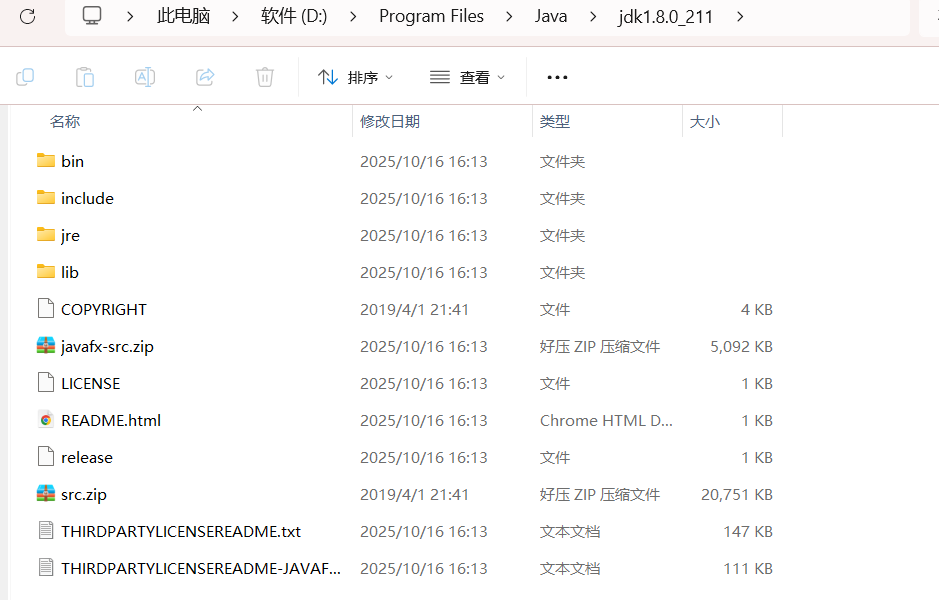The image size is (939, 600).
Task: Select the THIRDPARTYLICENSEREADME.txt file name
Action: click(x=181, y=532)
